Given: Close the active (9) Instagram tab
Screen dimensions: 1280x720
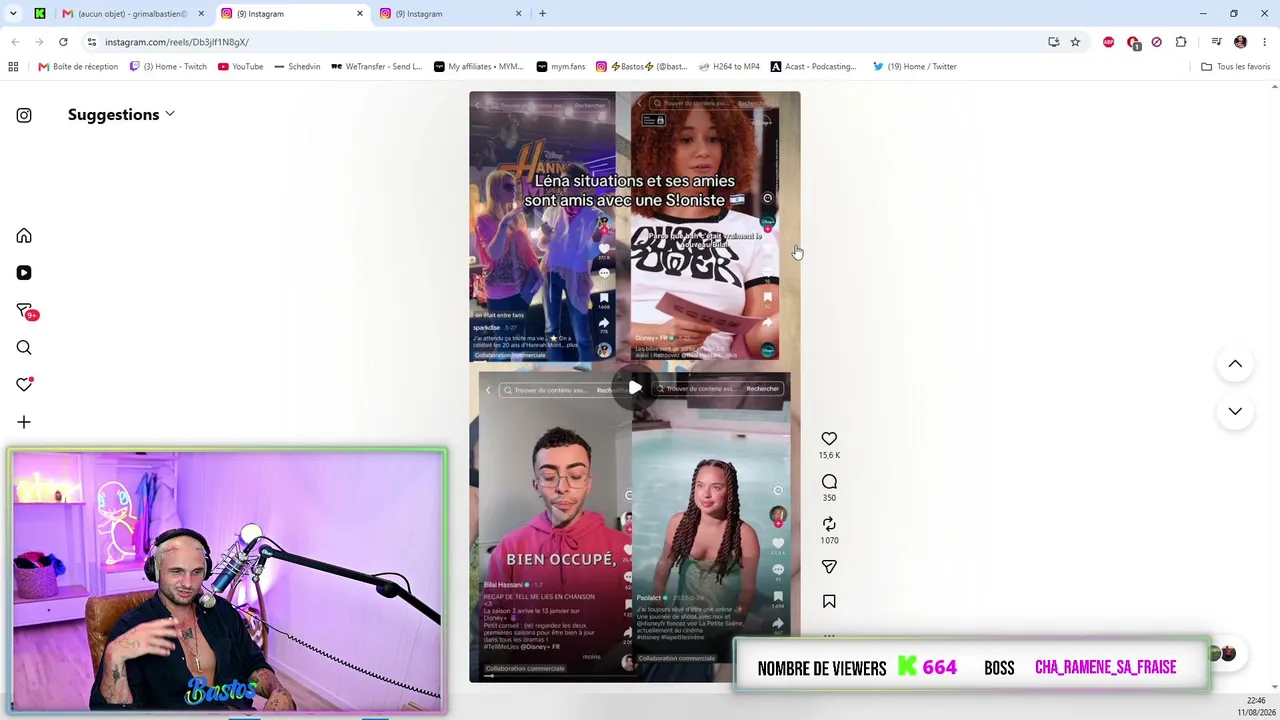Looking at the screenshot, I should (x=360, y=14).
